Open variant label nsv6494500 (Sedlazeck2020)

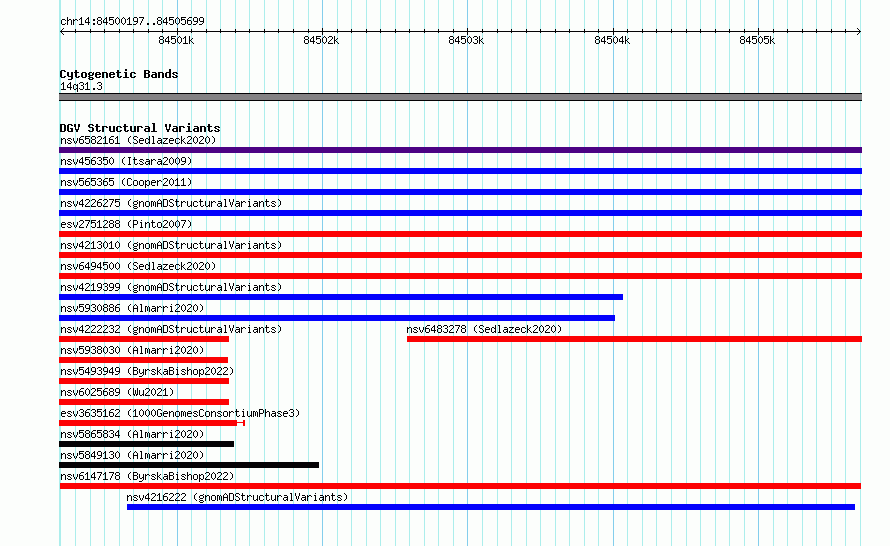[138, 266]
